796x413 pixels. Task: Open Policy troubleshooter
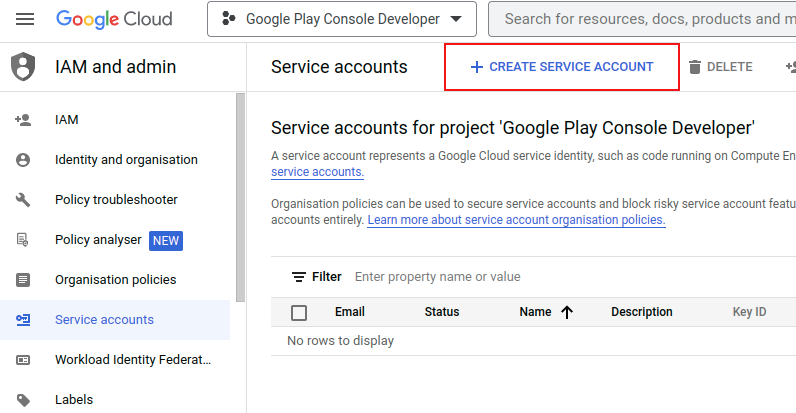pos(116,200)
